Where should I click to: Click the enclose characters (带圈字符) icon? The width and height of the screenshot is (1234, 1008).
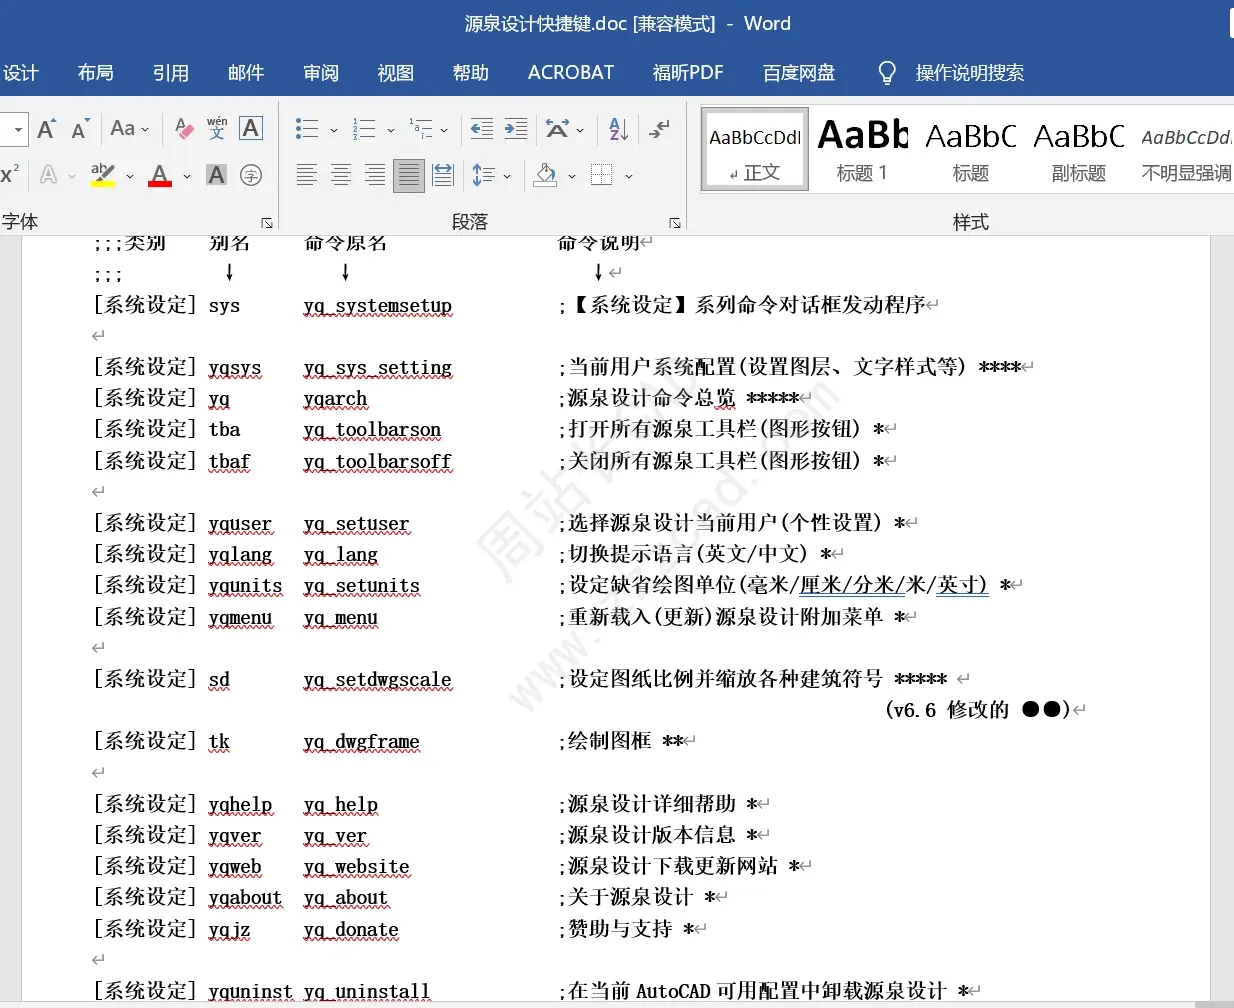pyautogui.click(x=251, y=175)
